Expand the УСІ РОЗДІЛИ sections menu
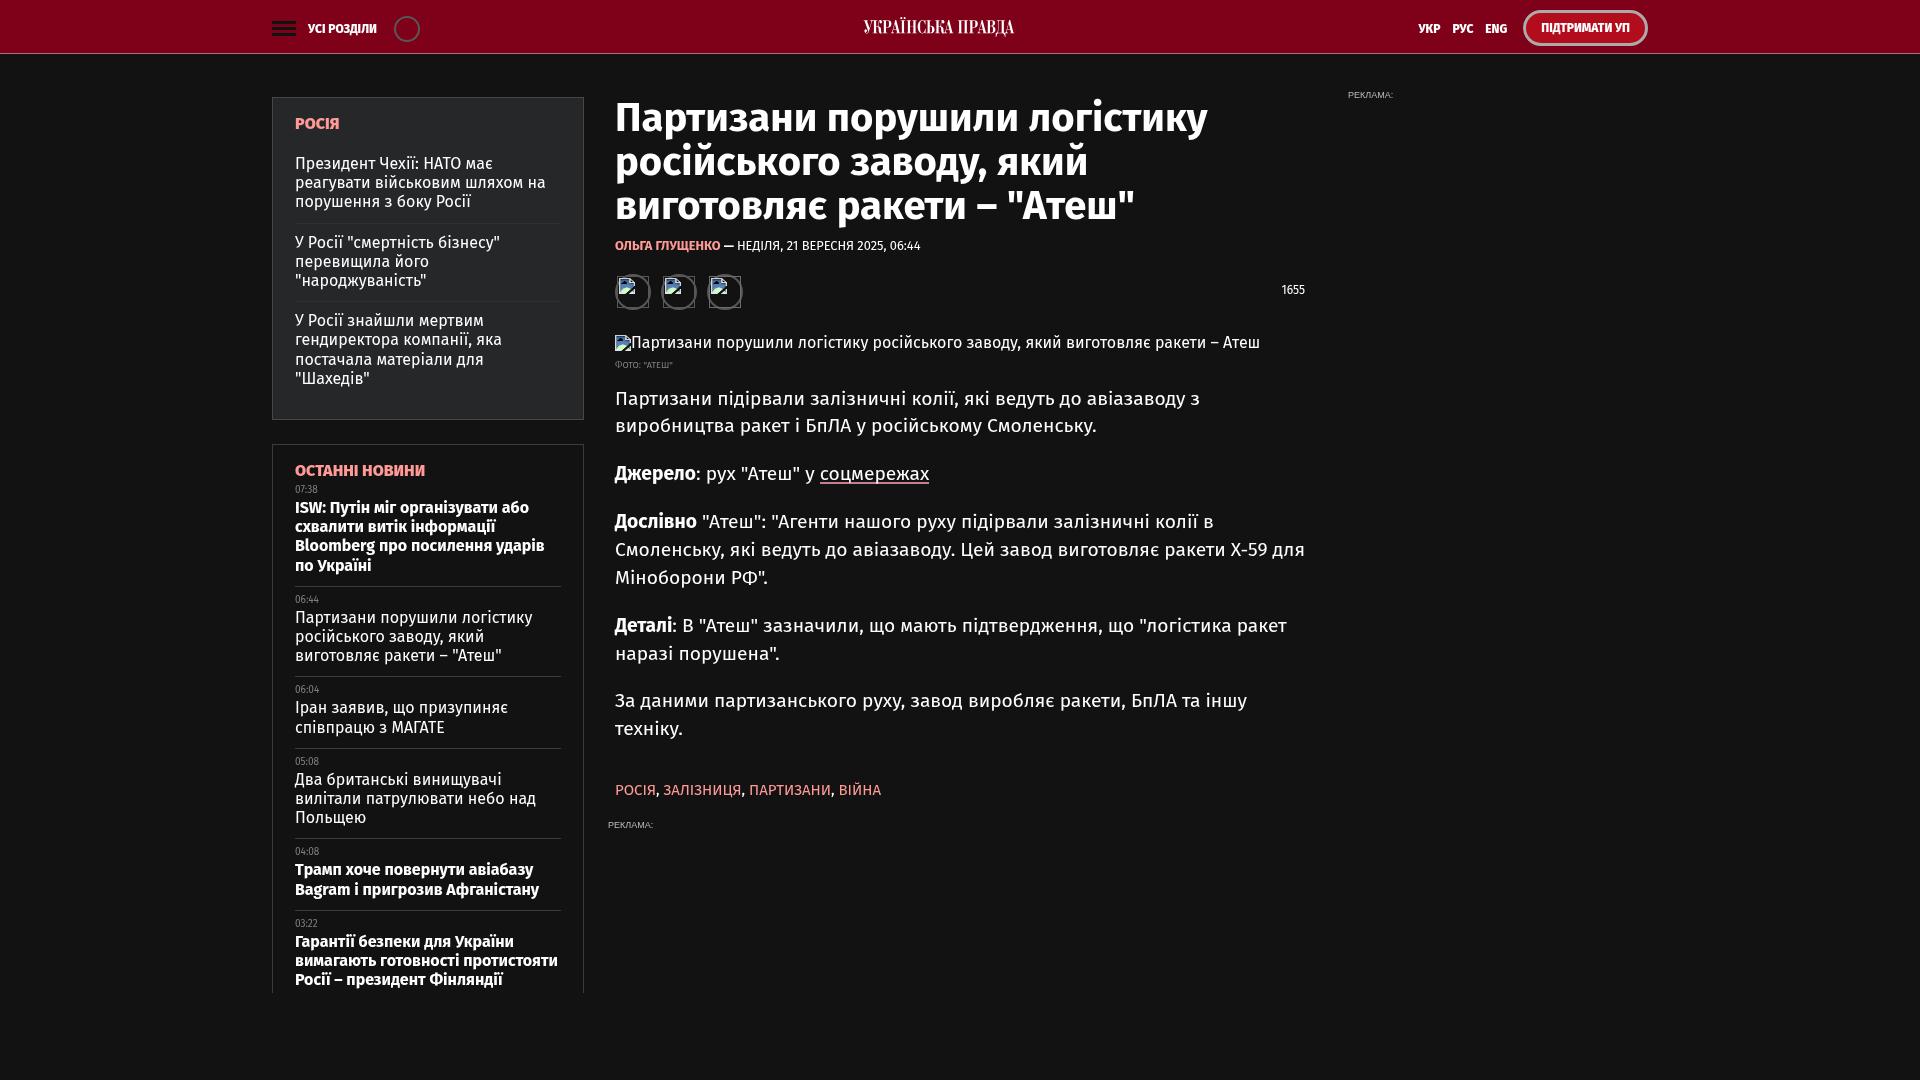This screenshot has height=1080, width=1920. coord(342,29)
